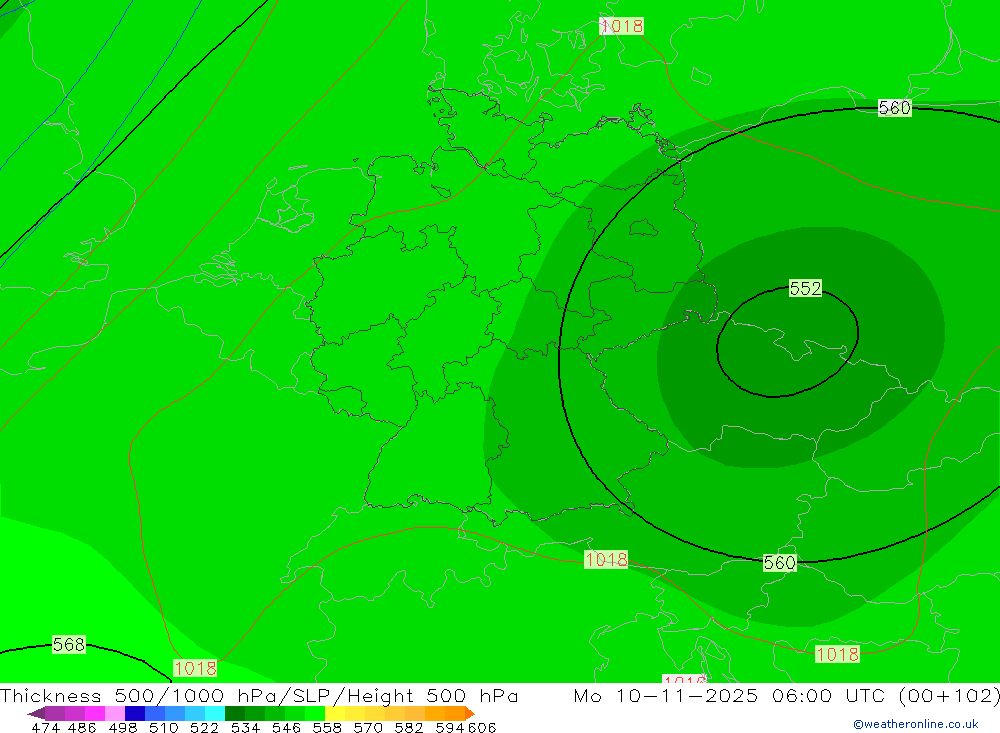This screenshot has width=1000, height=733.
Task: Click the 1018 label beside the 568 label
Action: 195,669
